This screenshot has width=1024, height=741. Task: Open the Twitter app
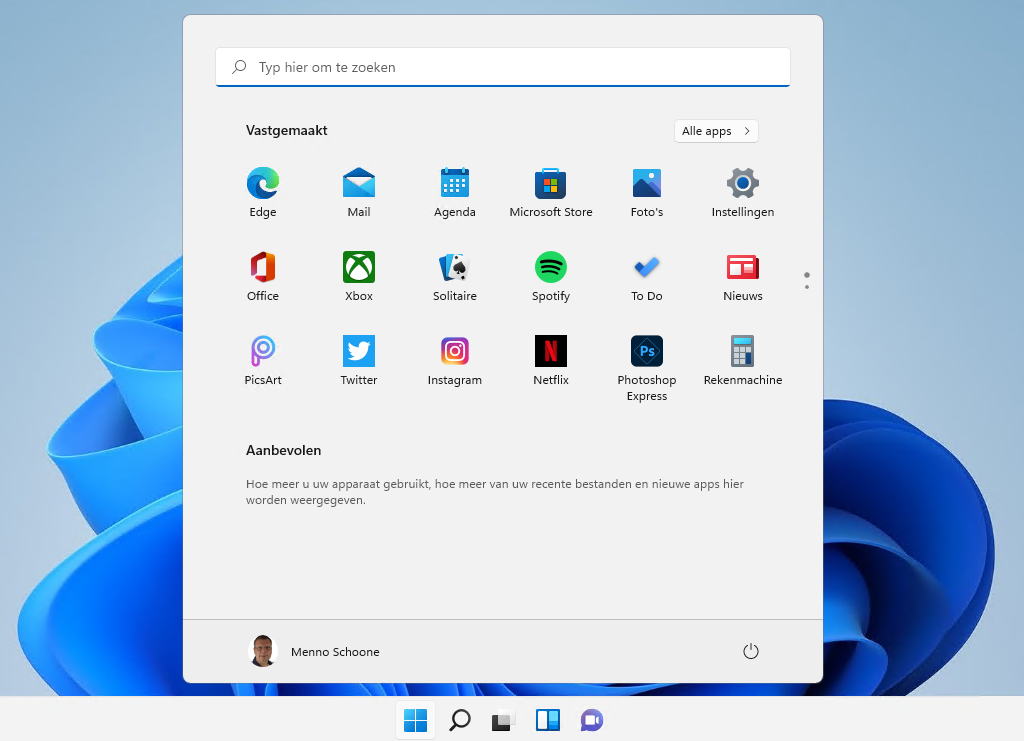[359, 361]
